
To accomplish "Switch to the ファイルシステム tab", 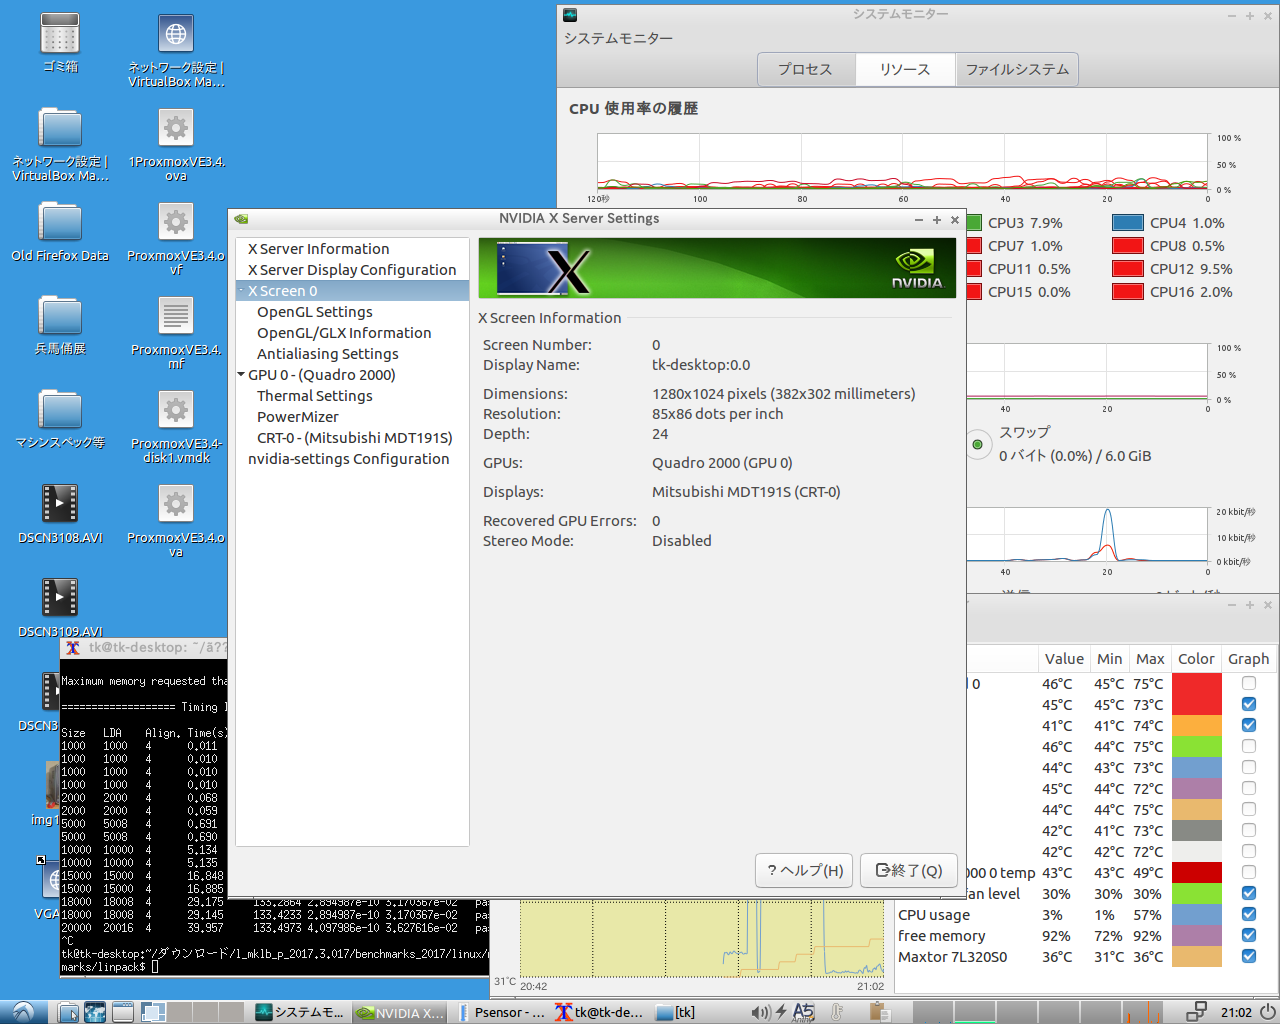I will 1017,69.
